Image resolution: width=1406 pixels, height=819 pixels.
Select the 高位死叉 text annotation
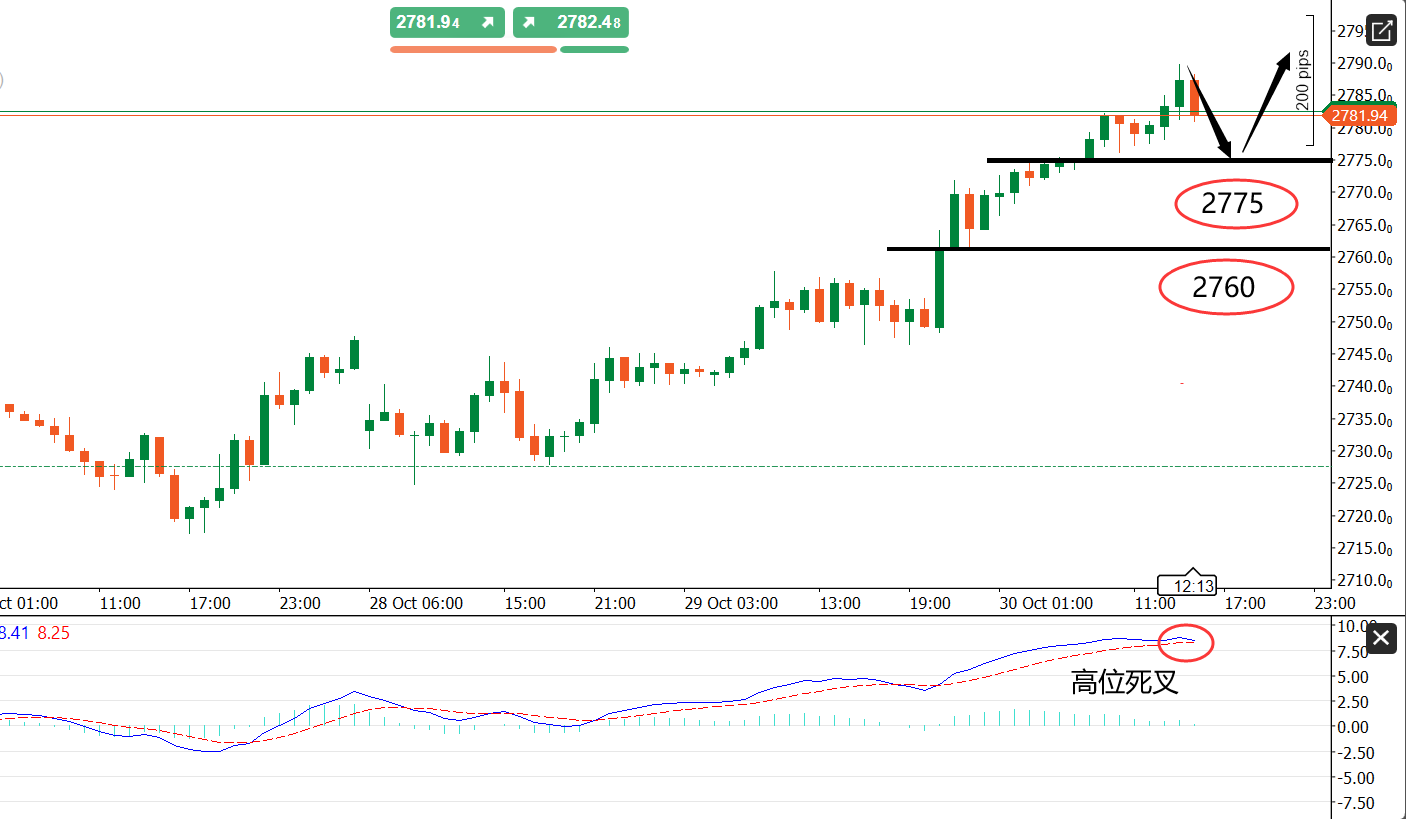tap(1124, 683)
